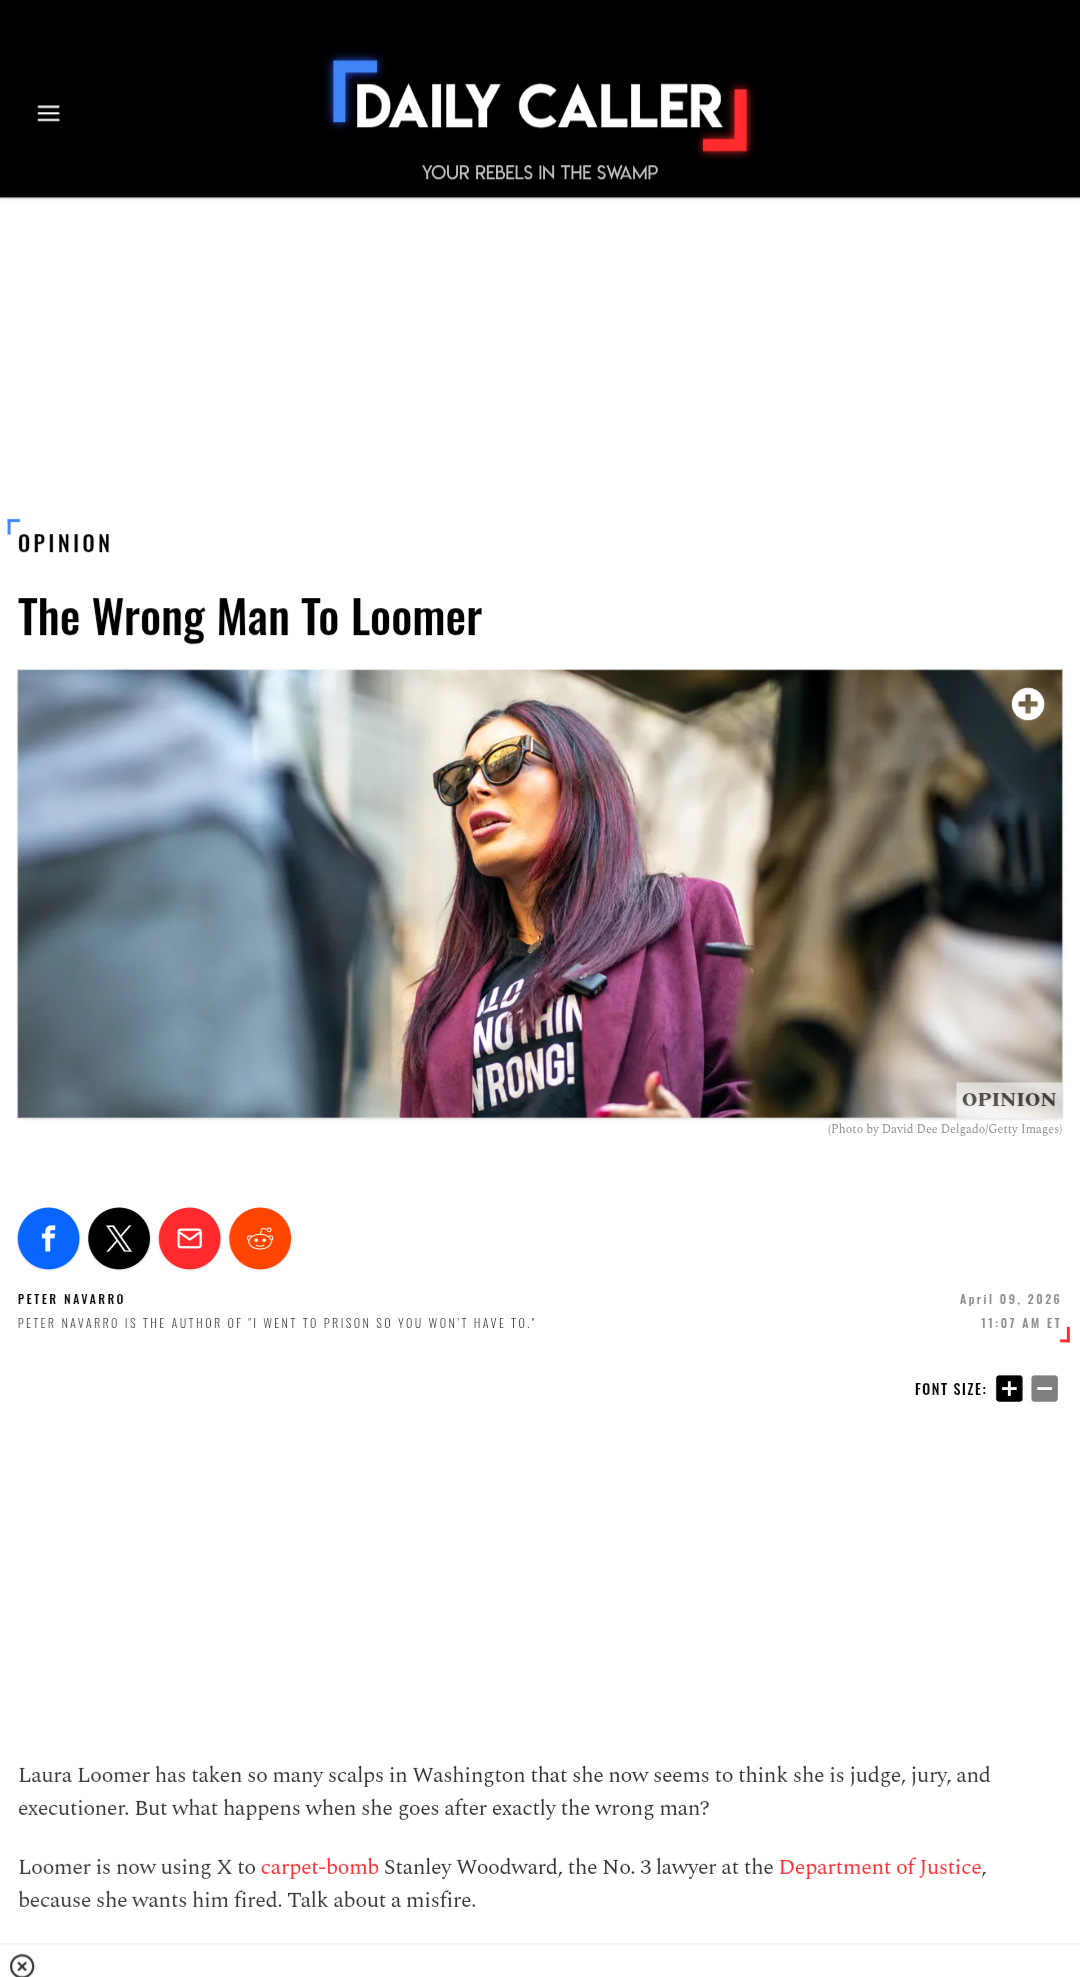Click the Opinion badge on the photo

1009,1099
